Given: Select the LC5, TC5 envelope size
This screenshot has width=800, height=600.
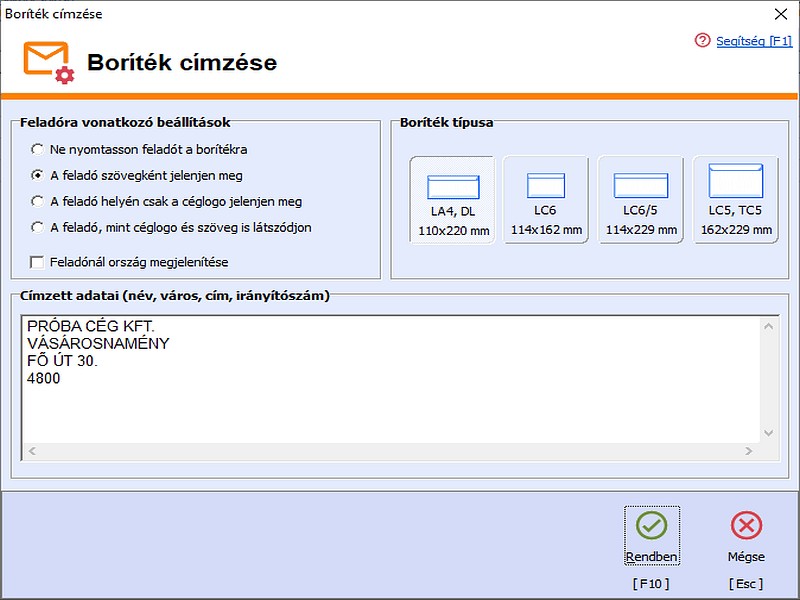Looking at the screenshot, I should (x=735, y=201).
